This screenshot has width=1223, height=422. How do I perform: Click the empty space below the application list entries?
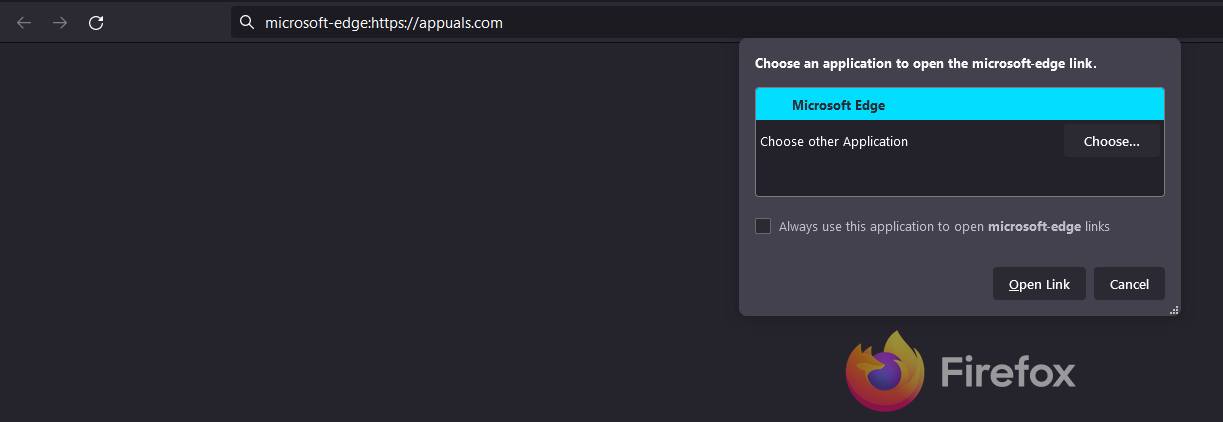point(959,178)
